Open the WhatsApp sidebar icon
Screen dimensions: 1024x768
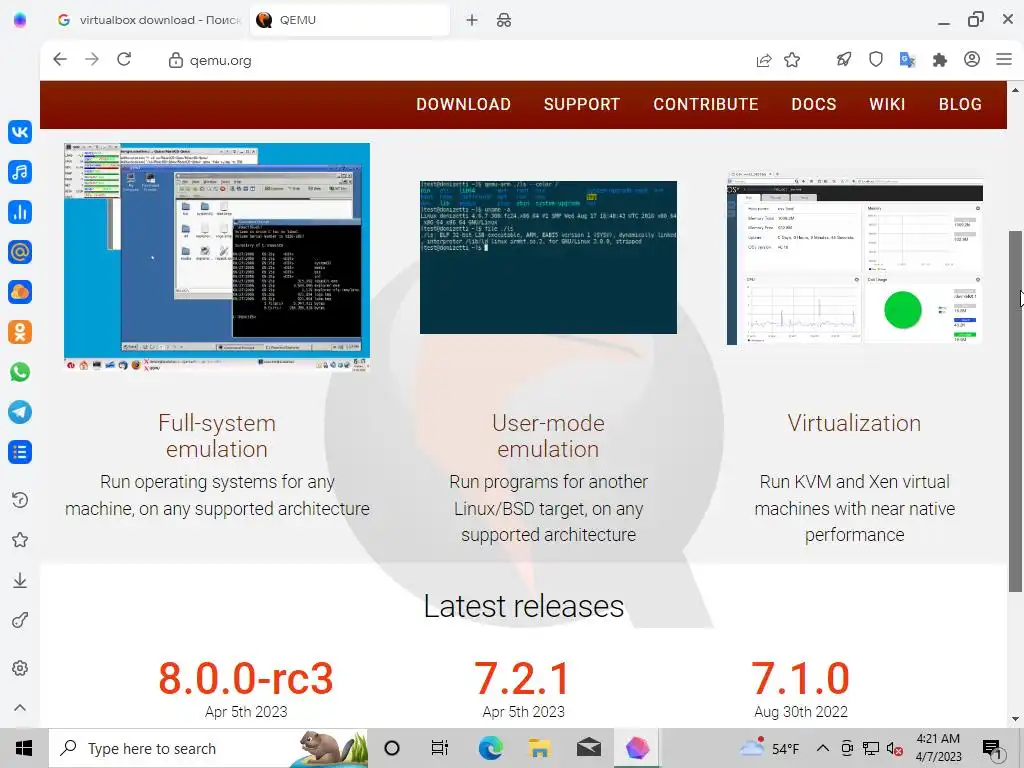coord(20,372)
